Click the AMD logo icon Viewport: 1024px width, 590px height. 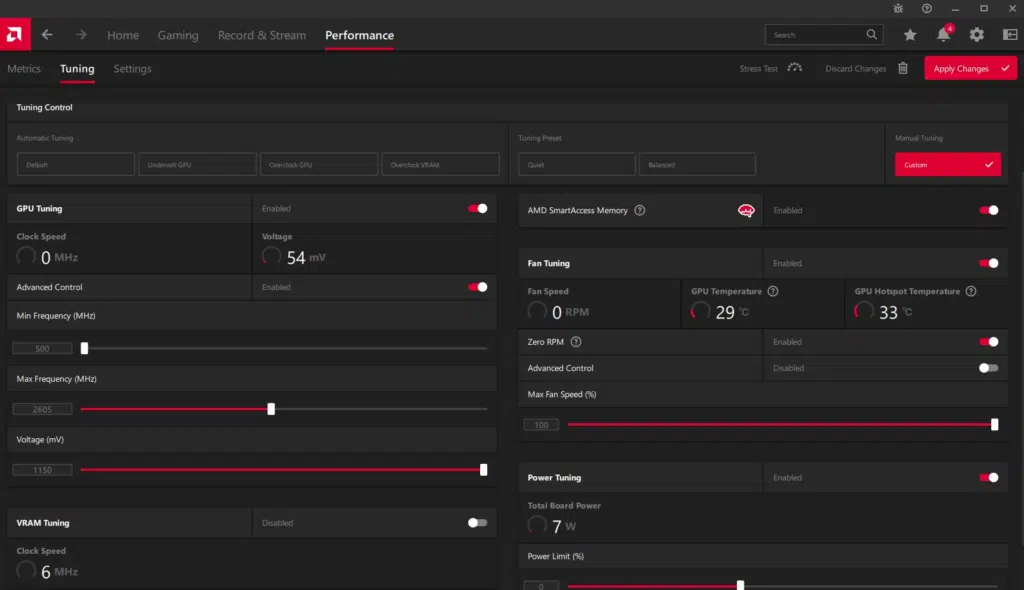(14, 35)
